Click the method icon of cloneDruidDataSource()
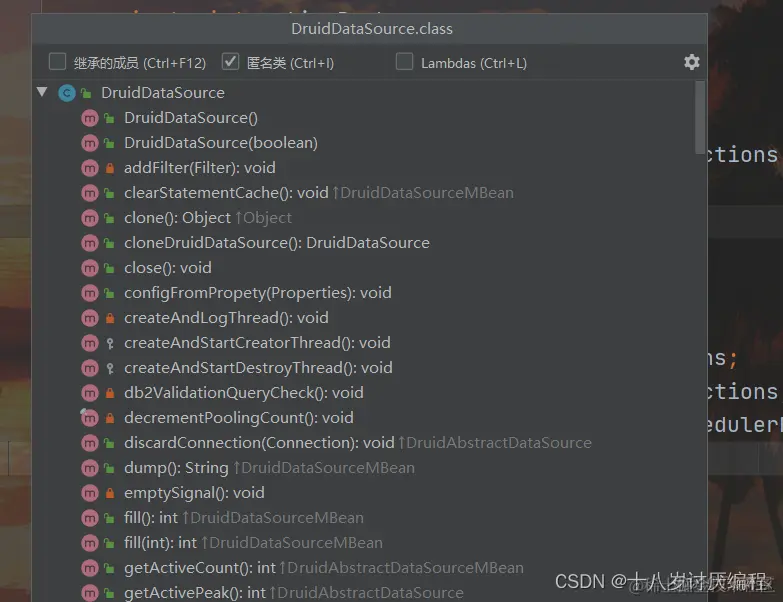The height and width of the screenshot is (602, 783). click(90, 243)
